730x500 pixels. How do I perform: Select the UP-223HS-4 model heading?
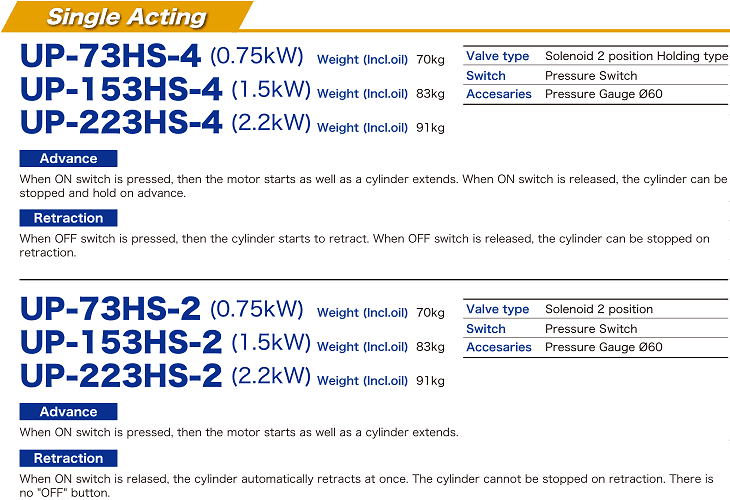pyautogui.click(x=121, y=124)
